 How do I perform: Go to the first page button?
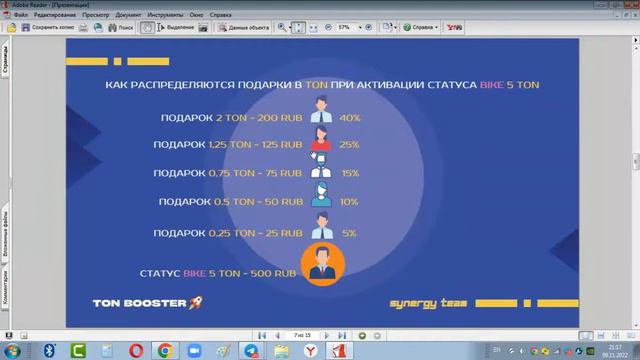[262, 336]
